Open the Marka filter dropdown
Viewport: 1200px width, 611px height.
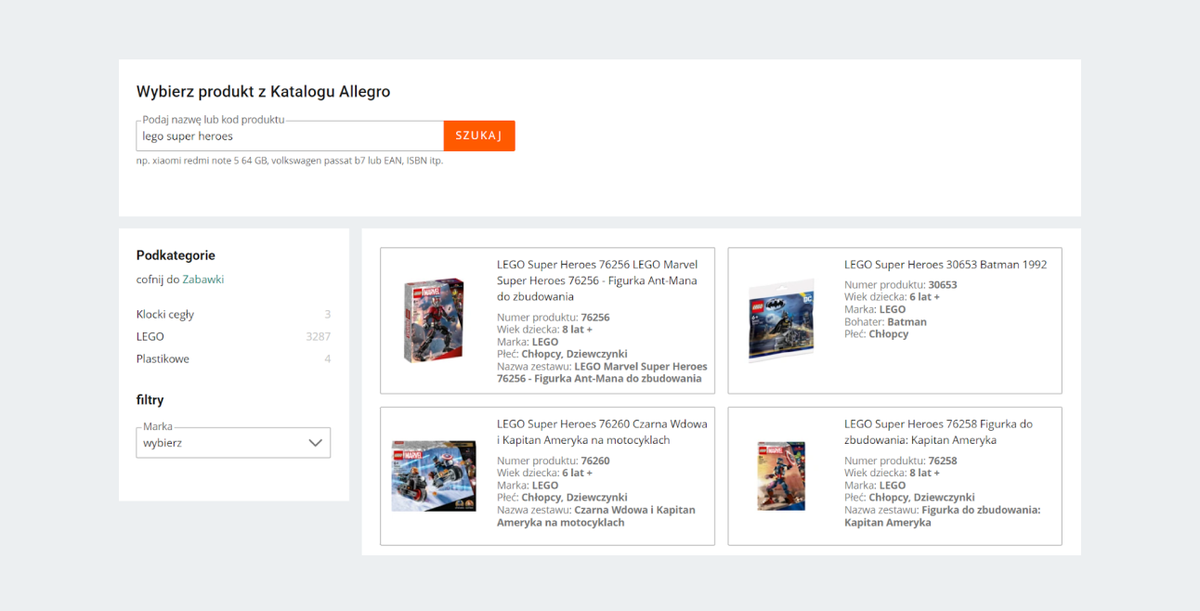(233, 442)
